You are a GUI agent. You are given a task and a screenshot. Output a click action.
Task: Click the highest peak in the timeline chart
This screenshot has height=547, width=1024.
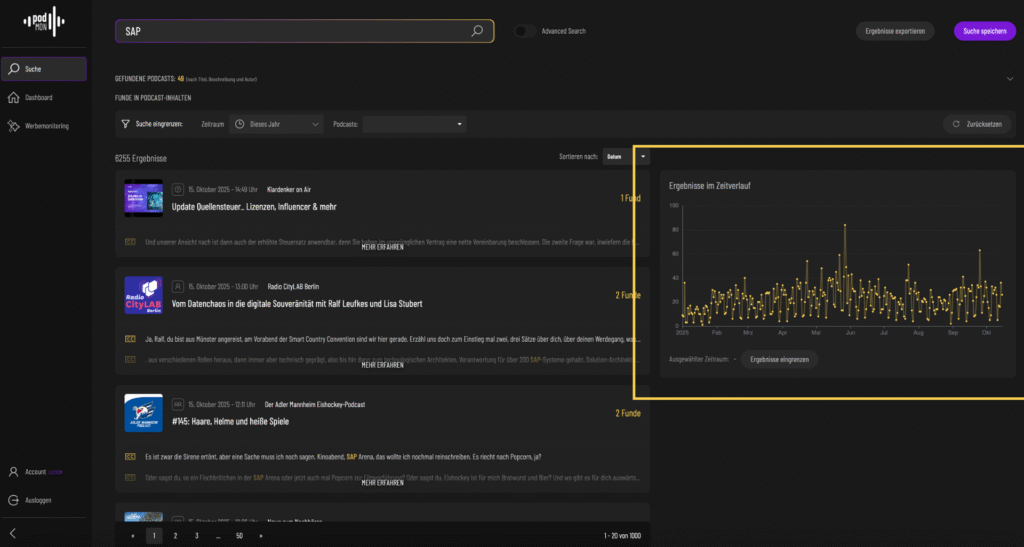click(x=845, y=225)
